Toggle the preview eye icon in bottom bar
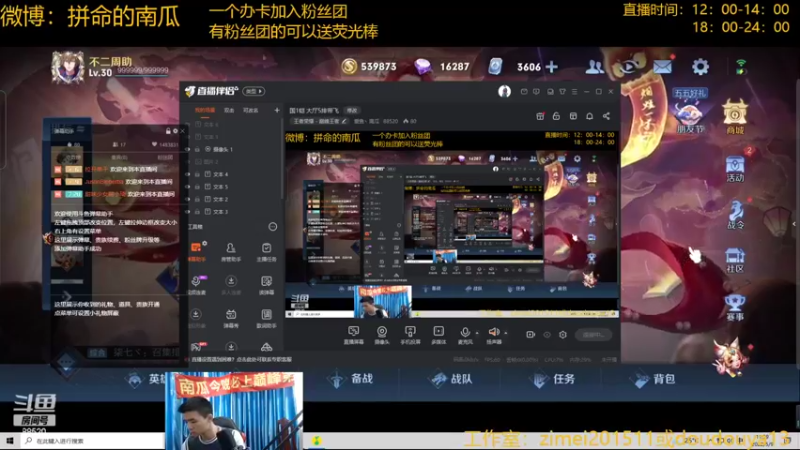800x450 pixels. (x=547, y=335)
